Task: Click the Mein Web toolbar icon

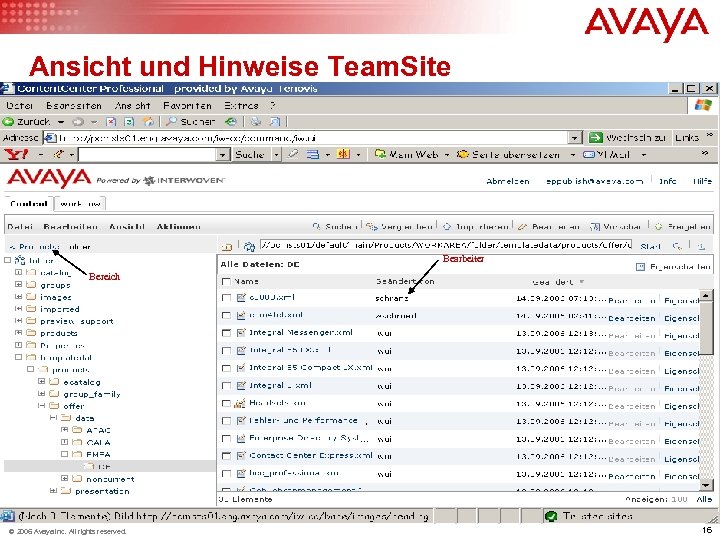Action: point(380,154)
